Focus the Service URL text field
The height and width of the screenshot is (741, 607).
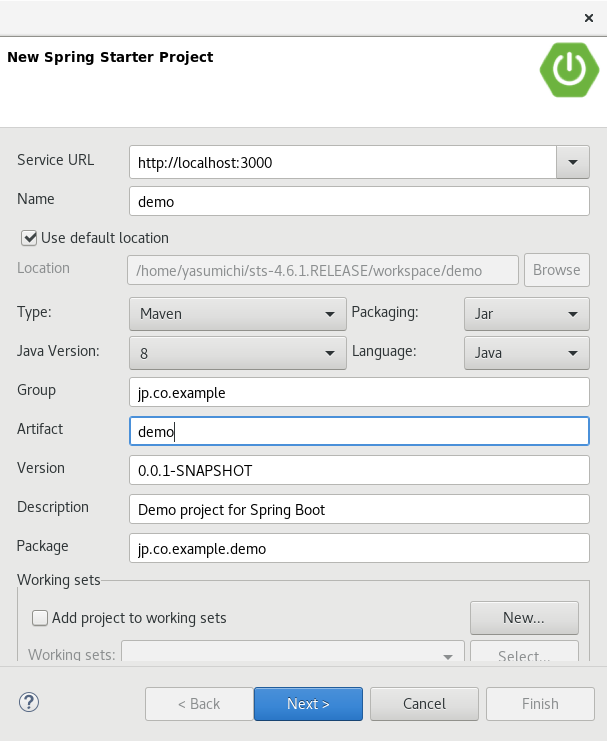tap(343, 162)
